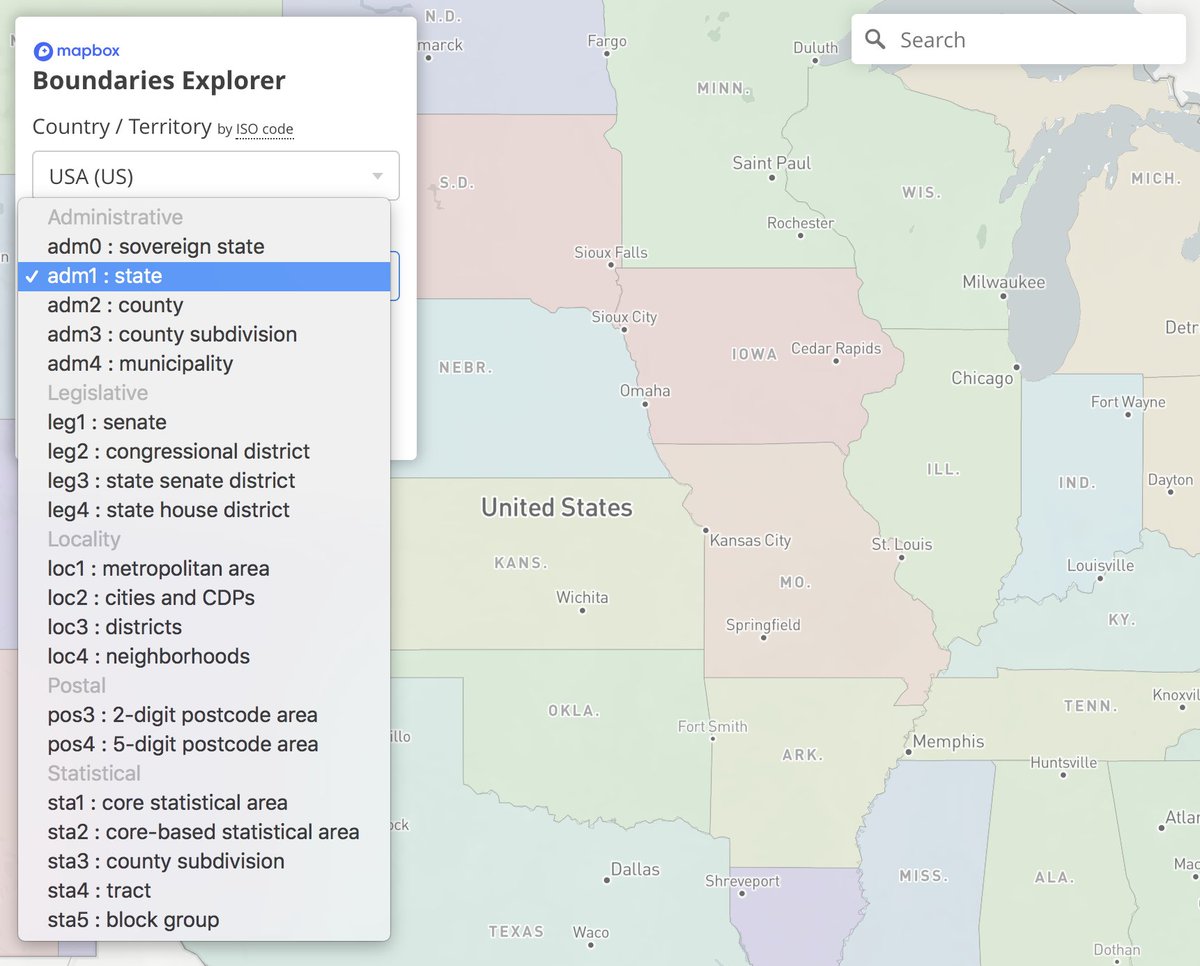The height and width of the screenshot is (966, 1200).
Task: Click the Louisville map label
Action: 1101,565
